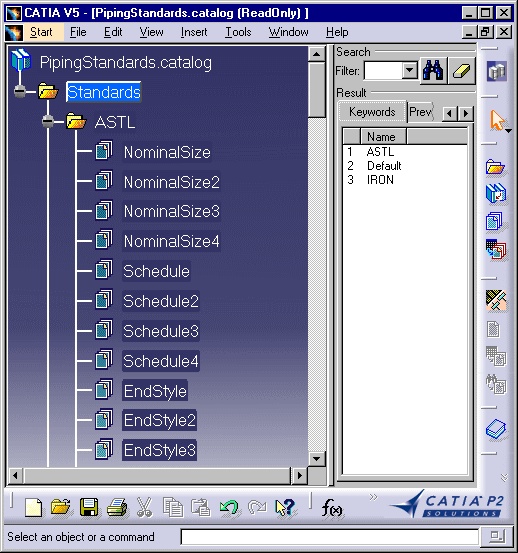Open the Insert menu

tap(194, 32)
